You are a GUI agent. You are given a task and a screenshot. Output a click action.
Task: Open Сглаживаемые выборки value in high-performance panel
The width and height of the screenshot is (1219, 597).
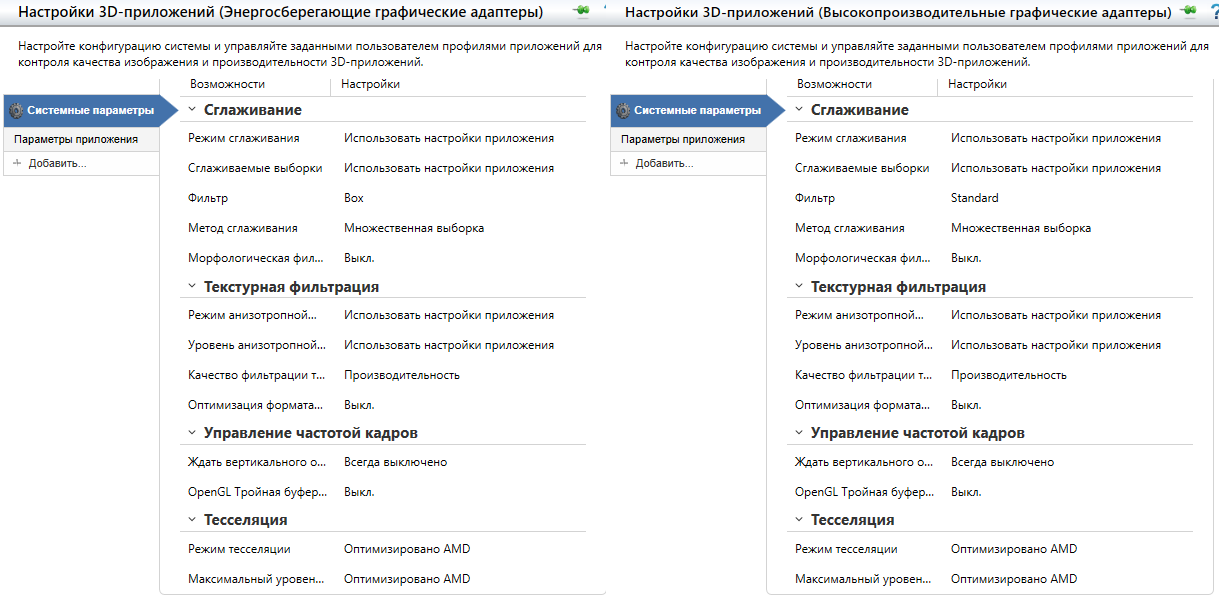(1056, 168)
